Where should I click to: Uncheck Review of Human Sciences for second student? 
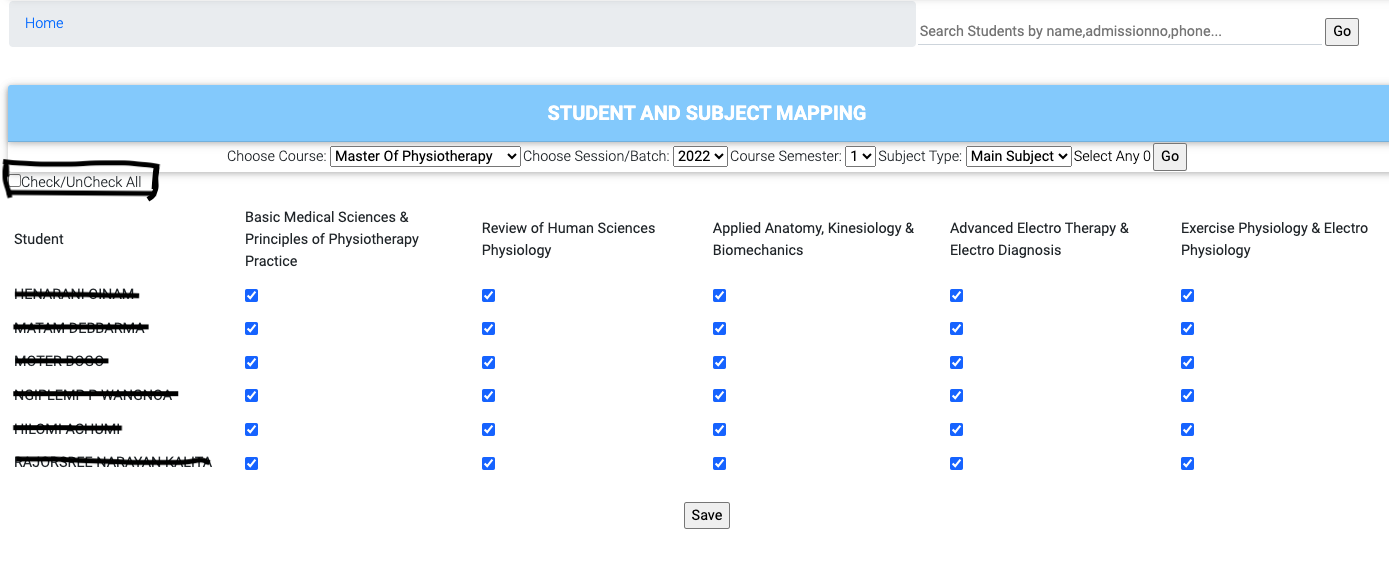[x=488, y=329]
